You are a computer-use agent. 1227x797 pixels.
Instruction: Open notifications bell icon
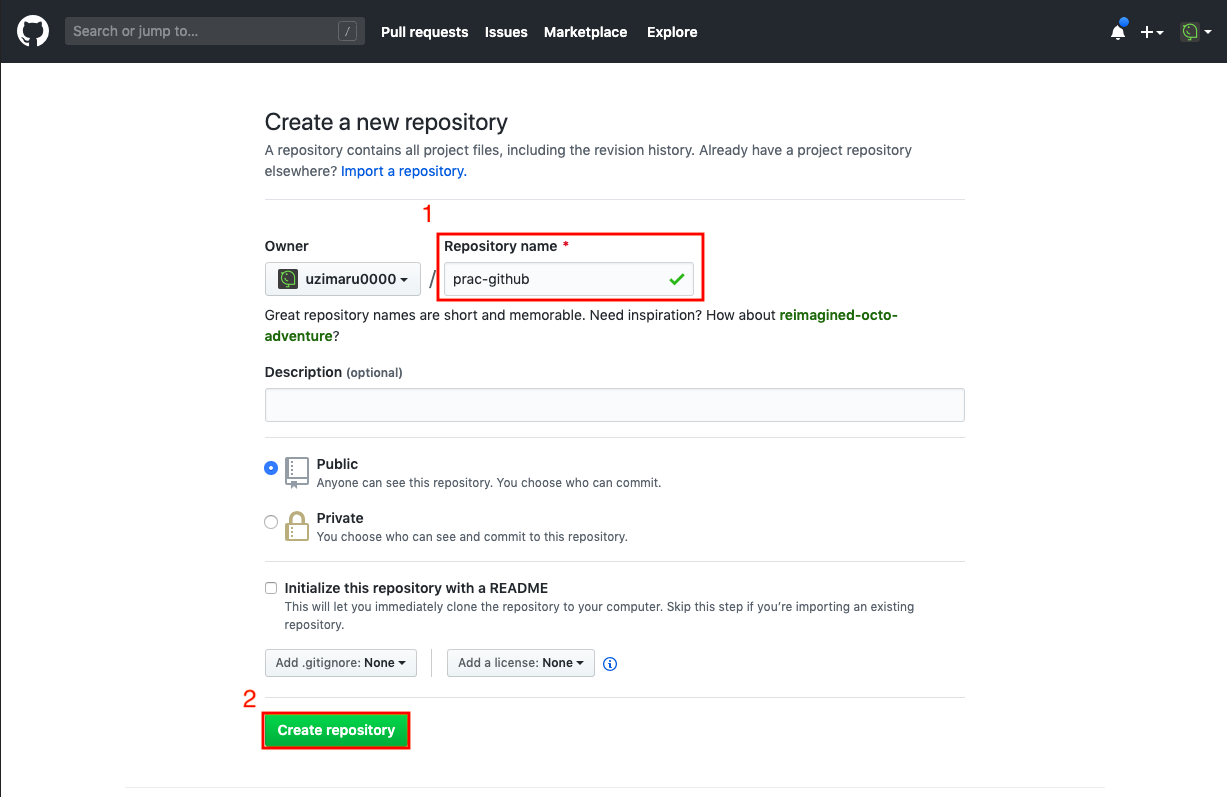(1118, 32)
